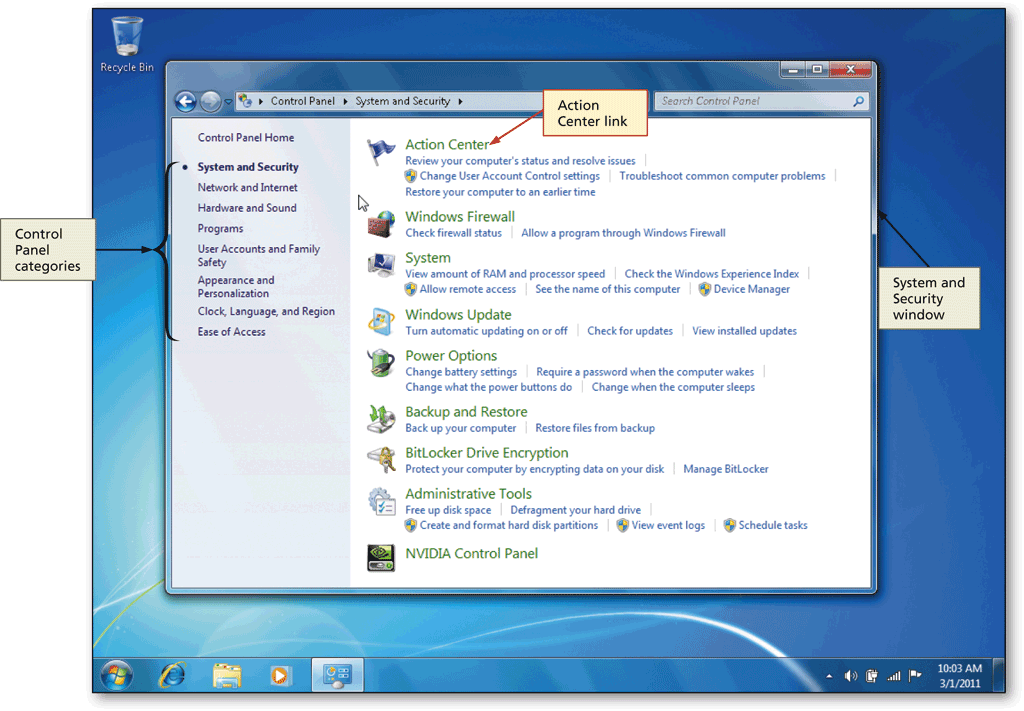1024x711 pixels.
Task: Click Turn automatic updating on or off
Action: tap(487, 331)
